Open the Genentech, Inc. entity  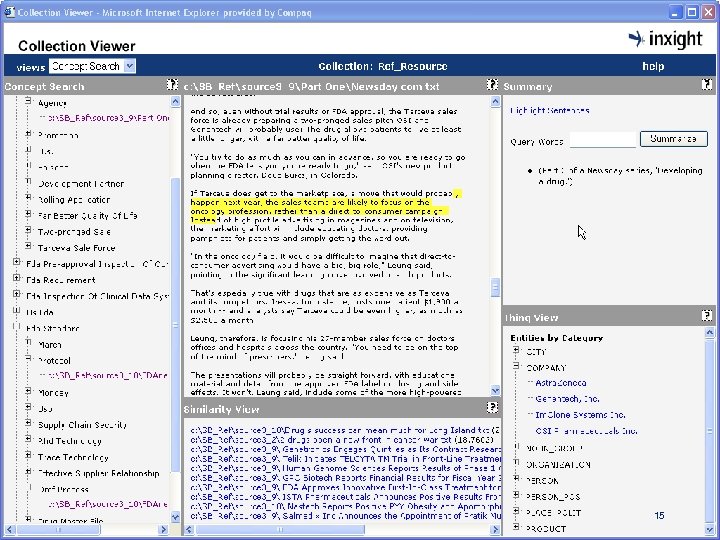click(568, 399)
